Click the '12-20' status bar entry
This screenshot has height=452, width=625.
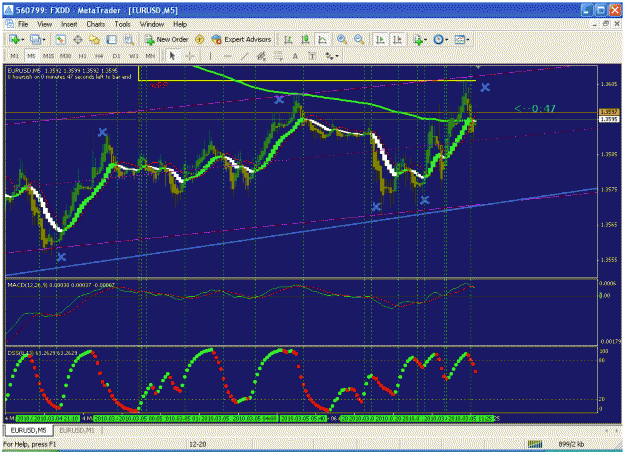pos(198,444)
